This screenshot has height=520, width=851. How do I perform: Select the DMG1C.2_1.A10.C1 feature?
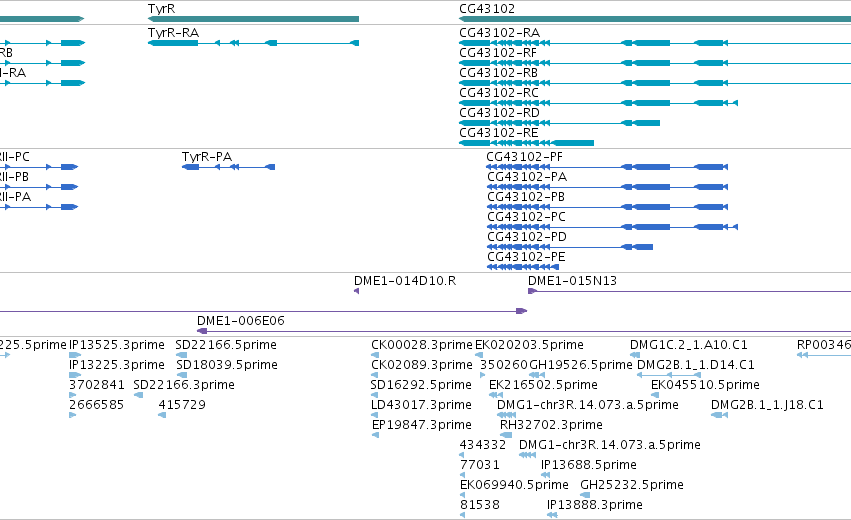pyautogui.click(x=689, y=345)
